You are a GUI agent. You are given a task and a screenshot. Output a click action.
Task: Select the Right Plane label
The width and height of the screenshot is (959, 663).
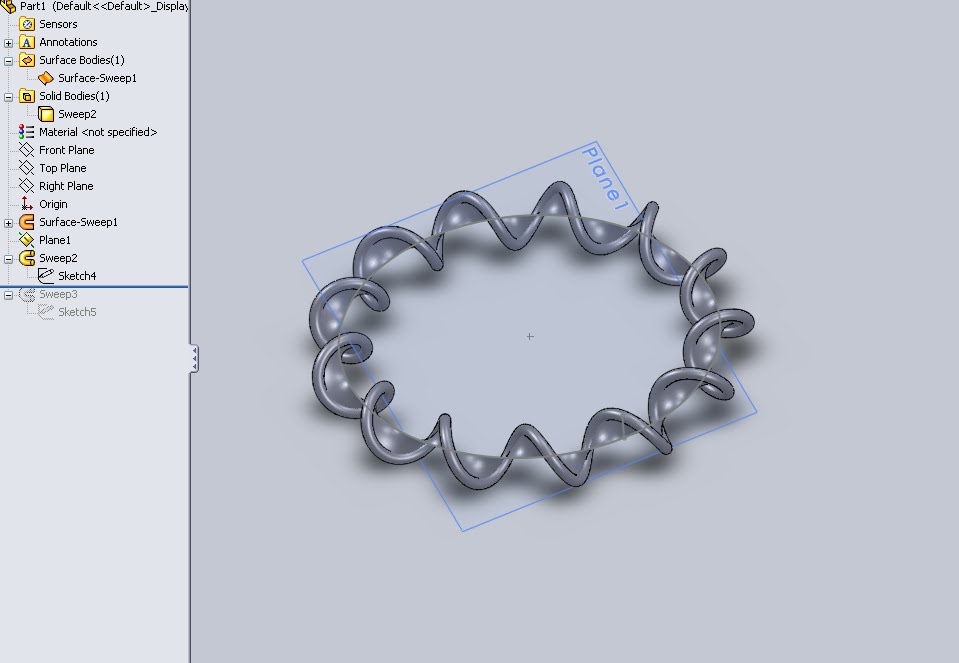coord(66,186)
